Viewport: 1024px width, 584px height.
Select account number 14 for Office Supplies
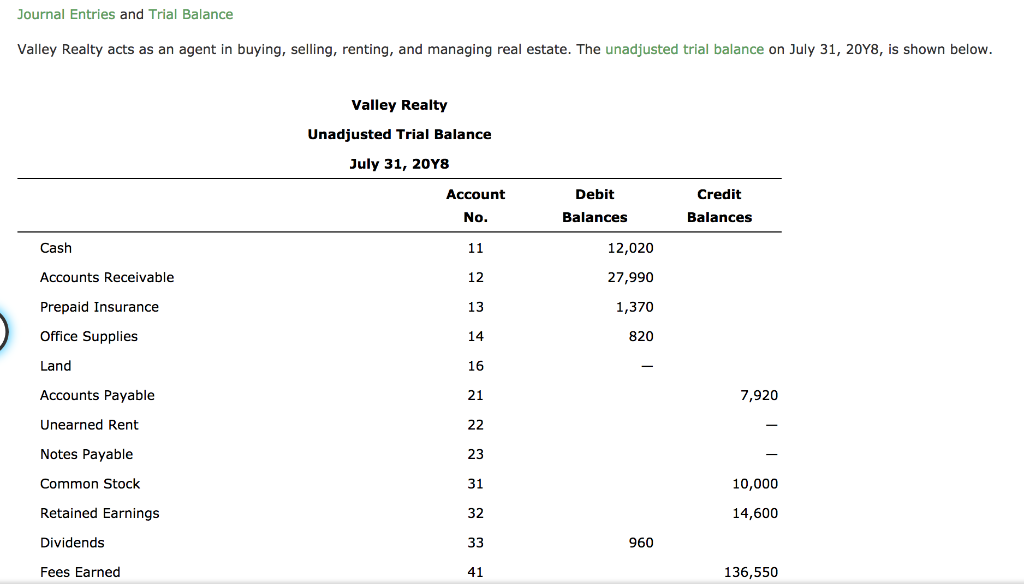click(x=475, y=336)
